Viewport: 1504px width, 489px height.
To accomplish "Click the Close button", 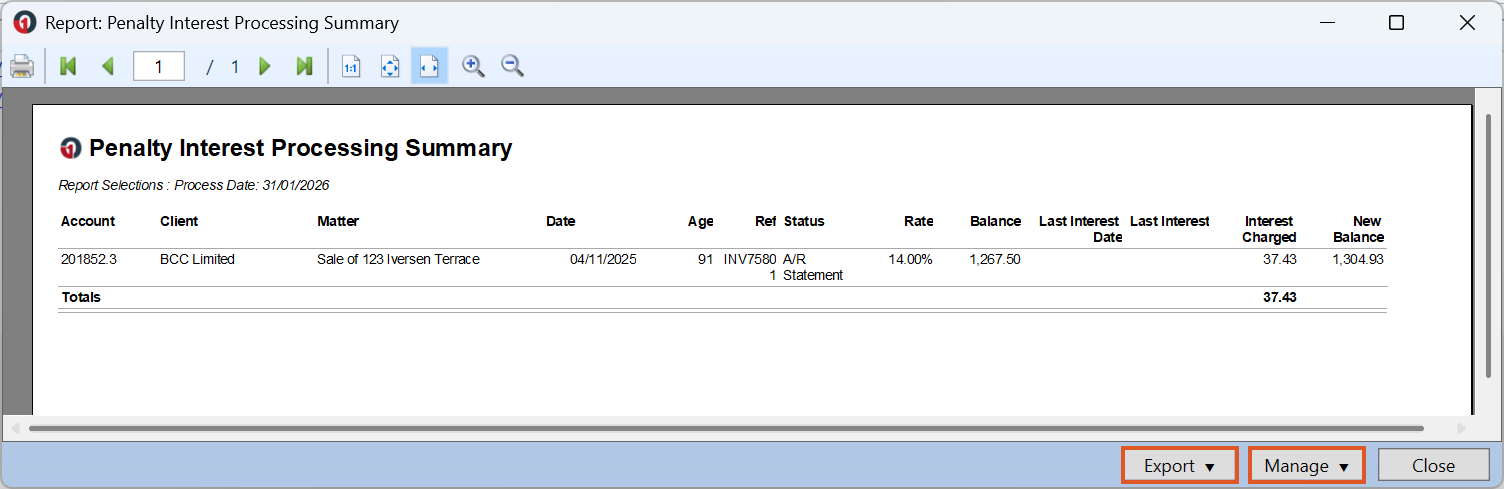I will 1433,466.
